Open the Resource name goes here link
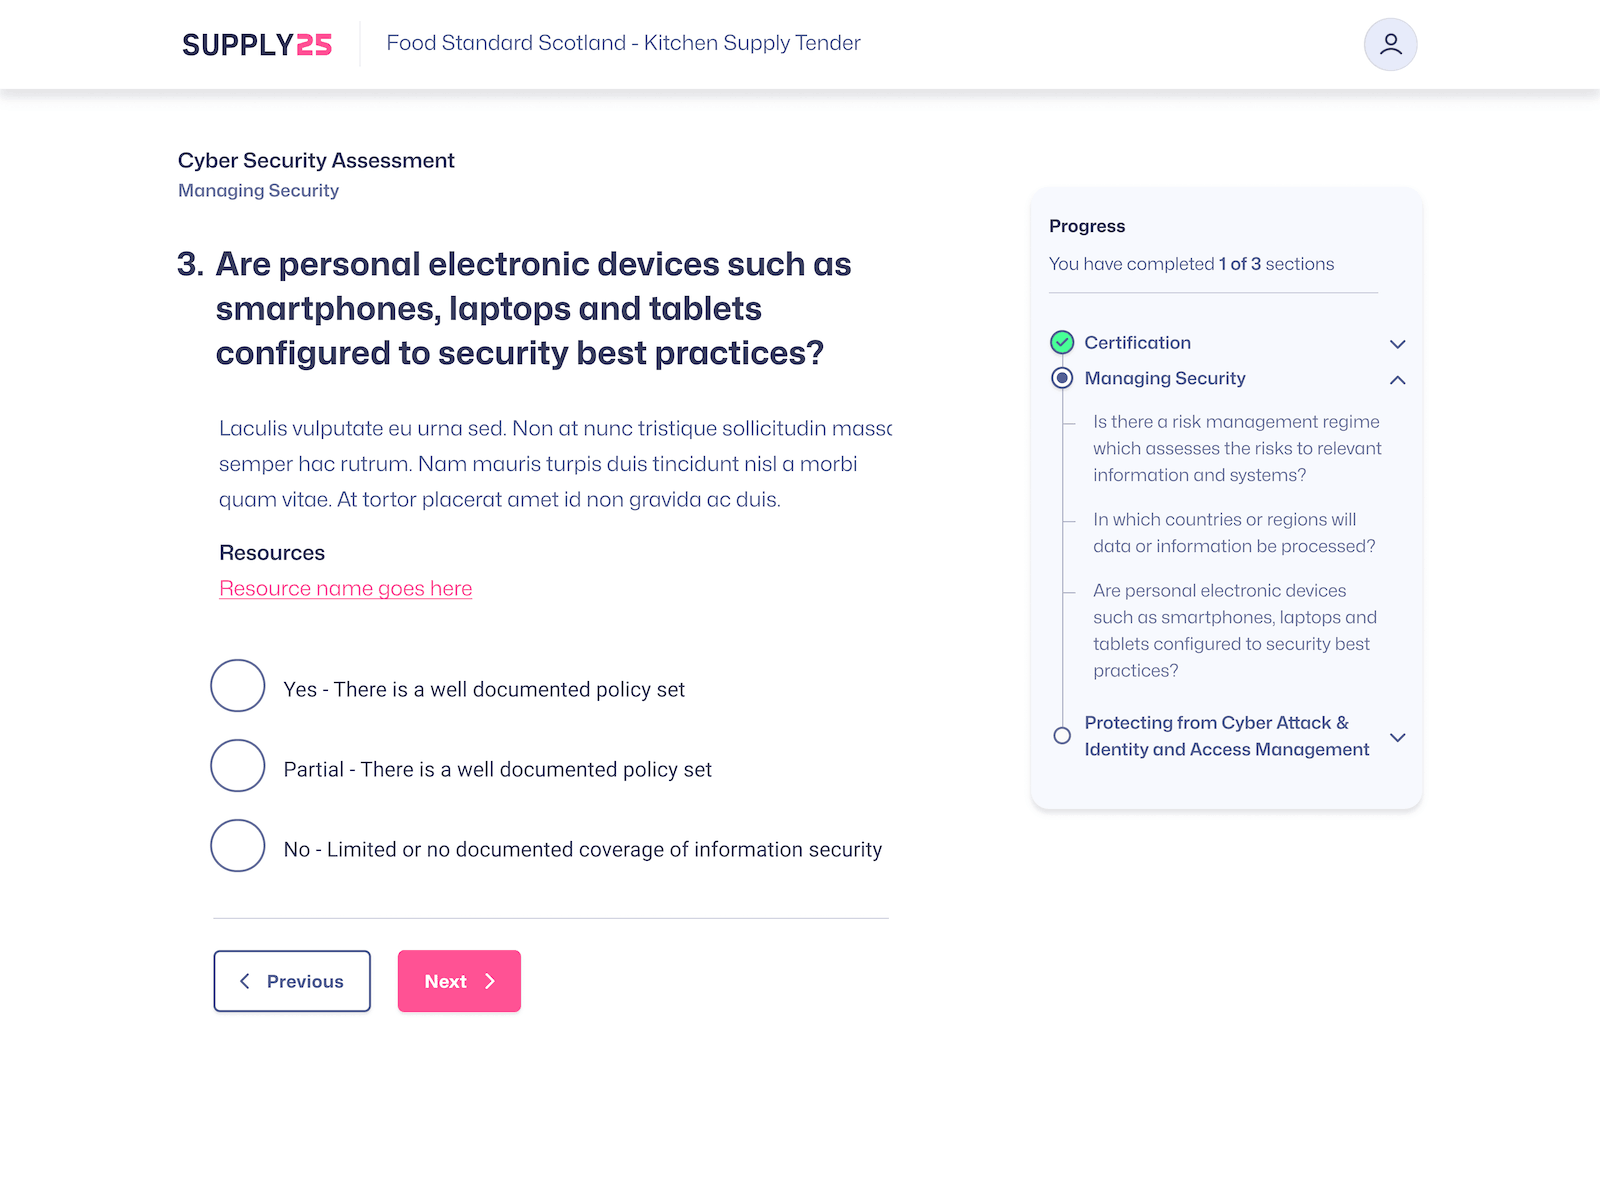 [x=345, y=589]
